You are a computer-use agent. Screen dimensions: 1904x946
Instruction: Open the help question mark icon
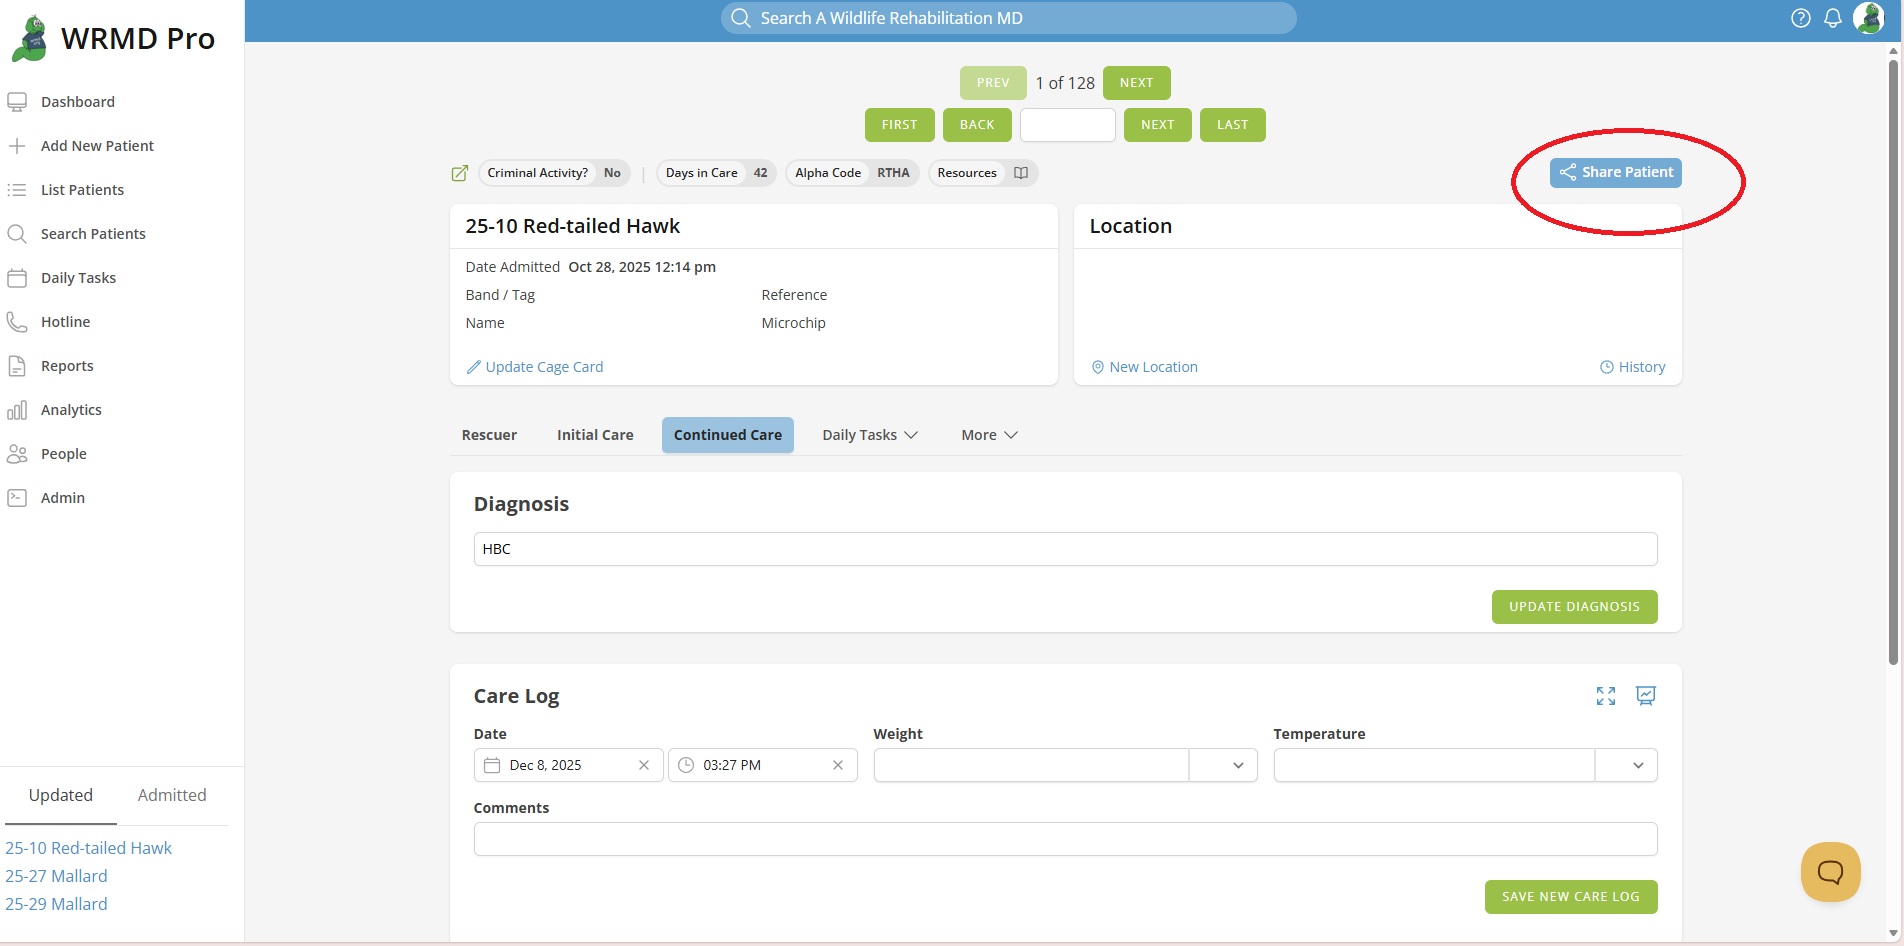point(1801,18)
